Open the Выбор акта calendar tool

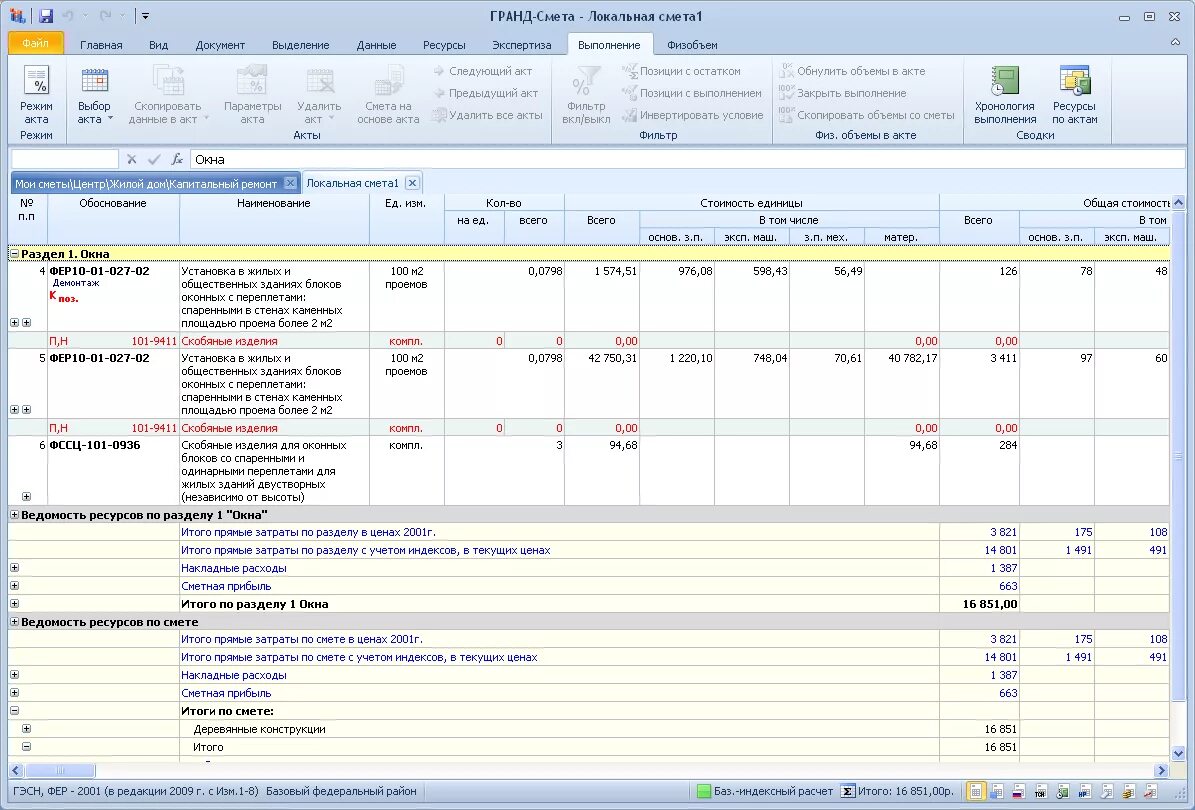point(95,82)
